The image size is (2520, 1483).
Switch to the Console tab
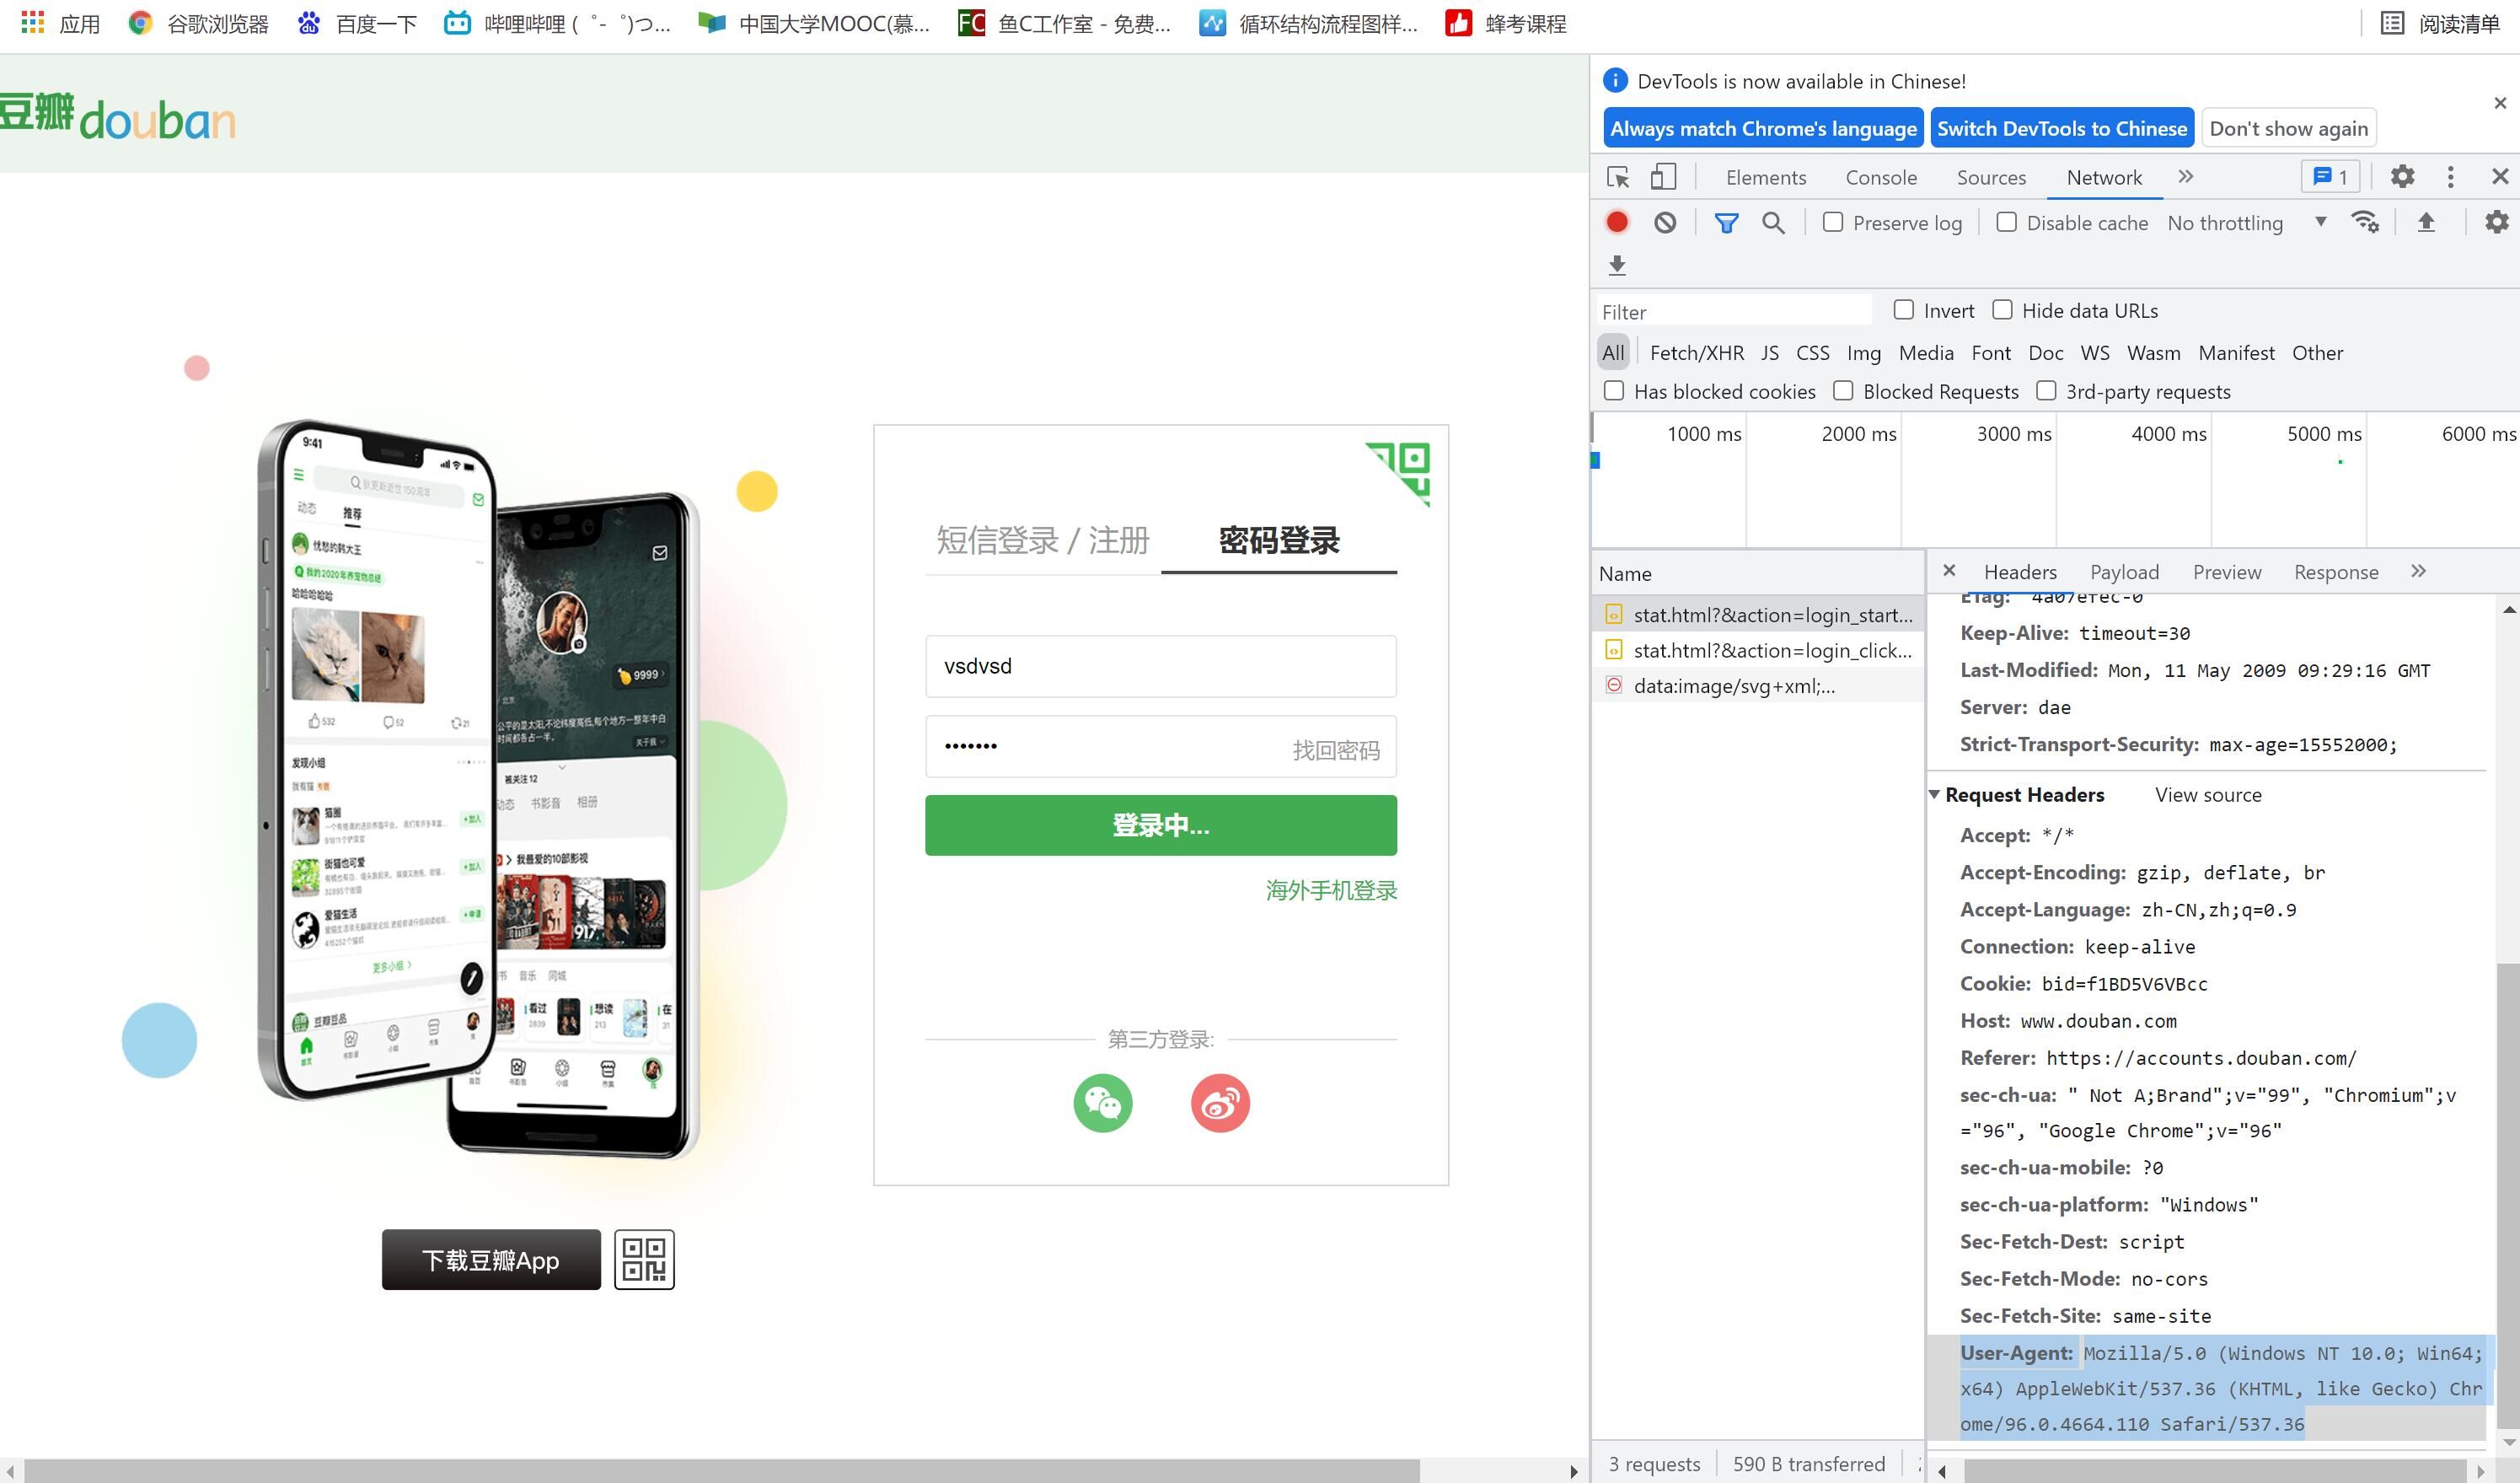tap(1881, 177)
